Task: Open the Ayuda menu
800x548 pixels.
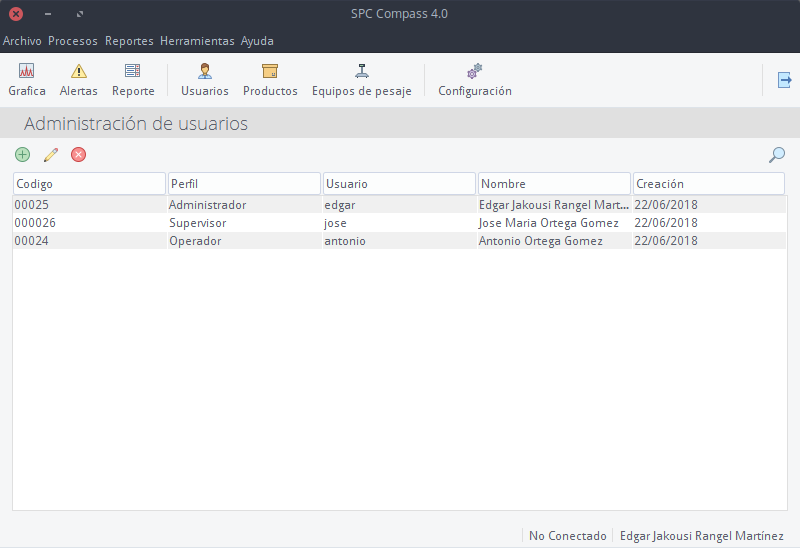Action: [x=257, y=41]
